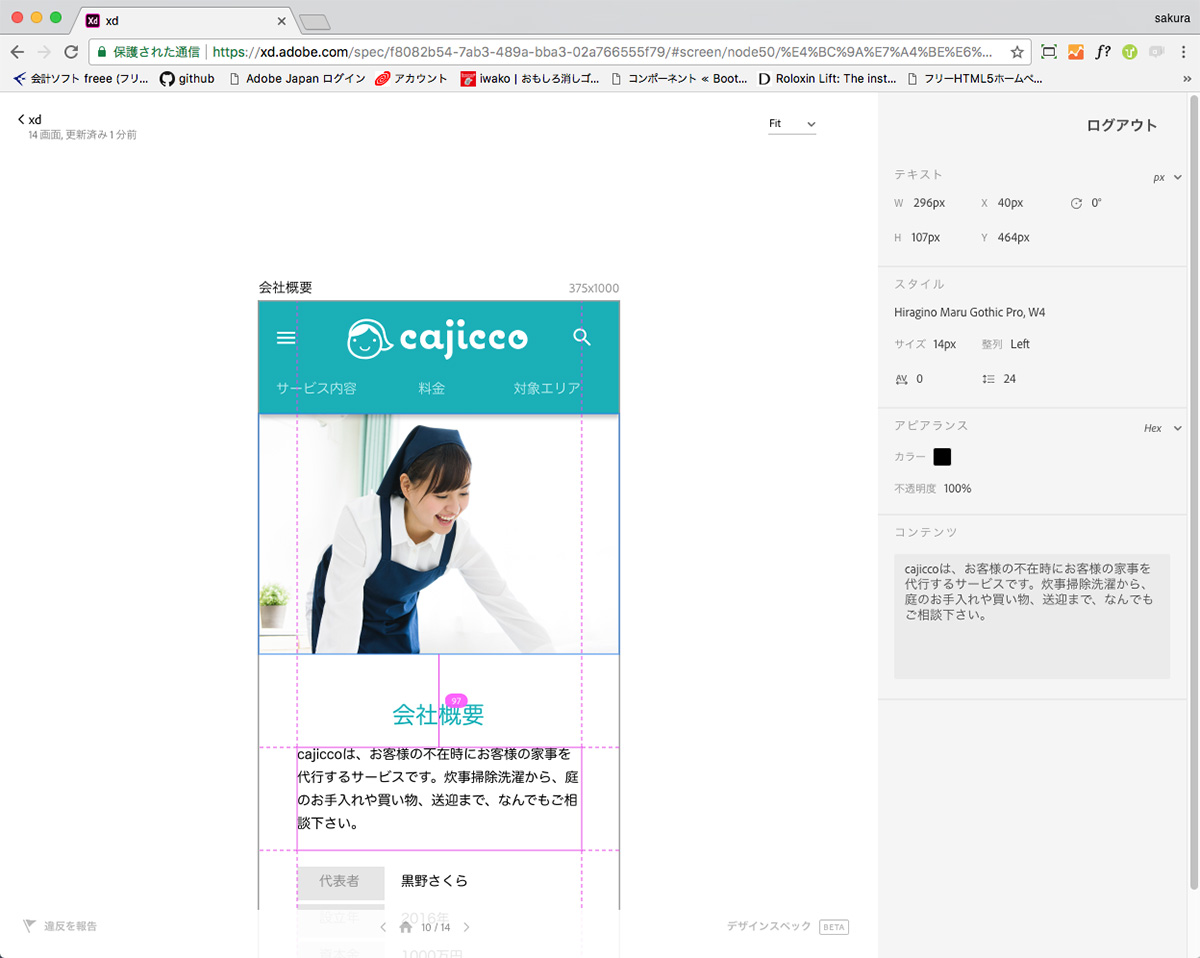Go back to the xd project list
The width and height of the screenshot is (1200, 958).
click(x=29, y=119)
